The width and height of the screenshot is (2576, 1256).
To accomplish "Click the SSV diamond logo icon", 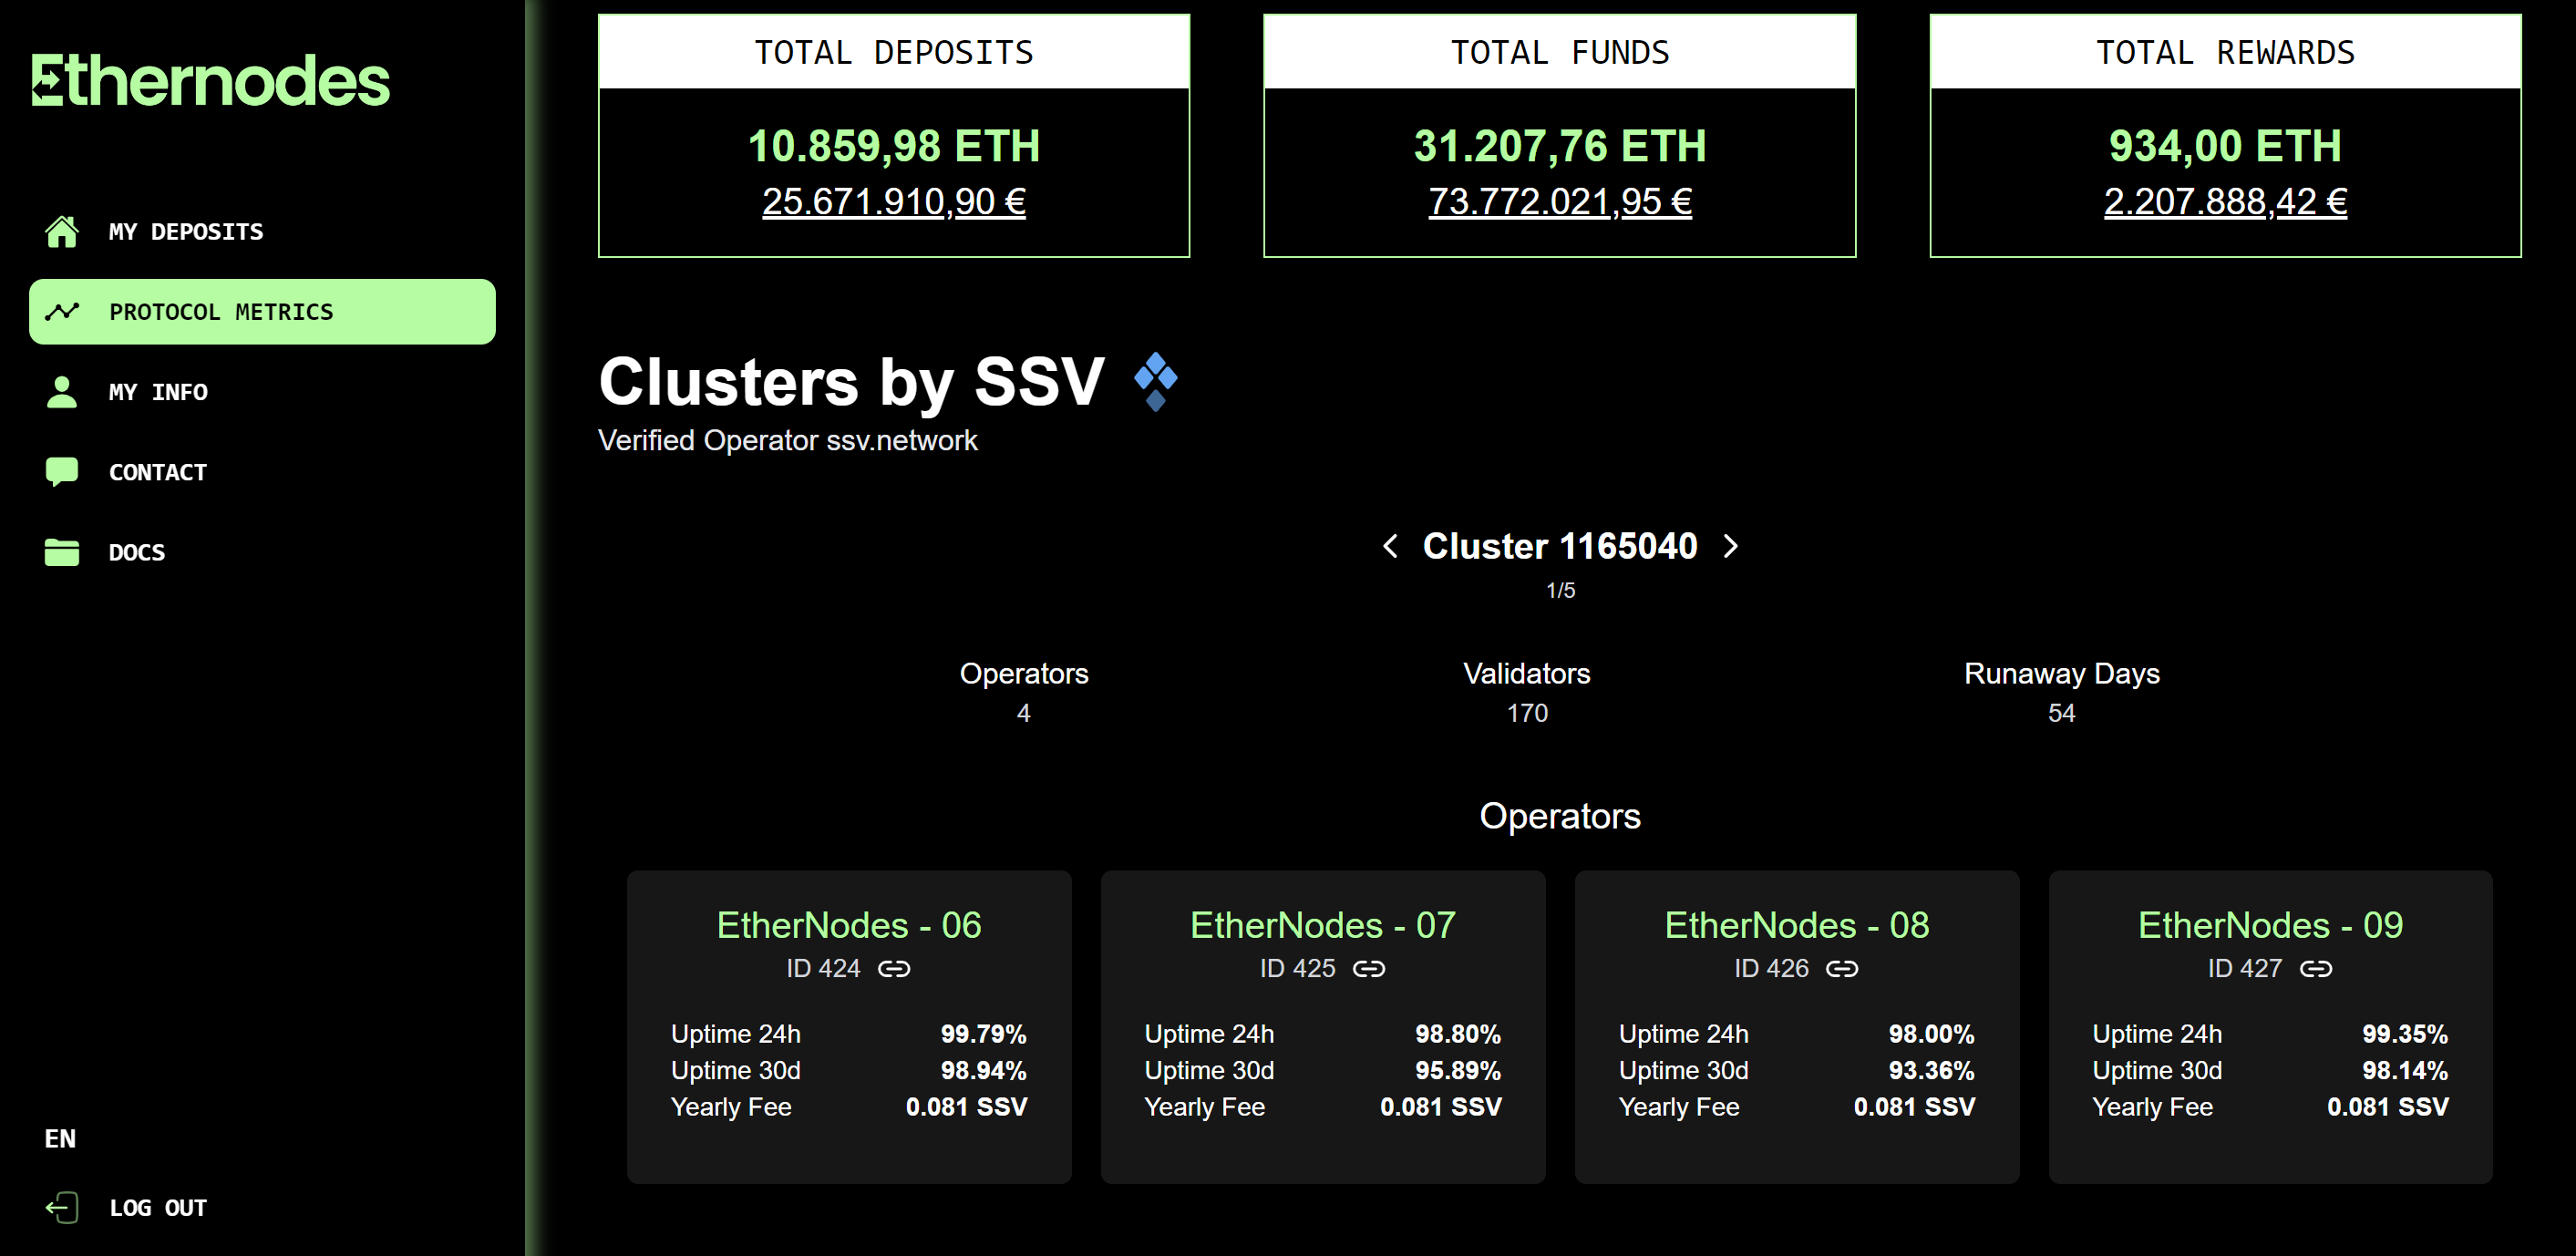I will (1156, 381).
